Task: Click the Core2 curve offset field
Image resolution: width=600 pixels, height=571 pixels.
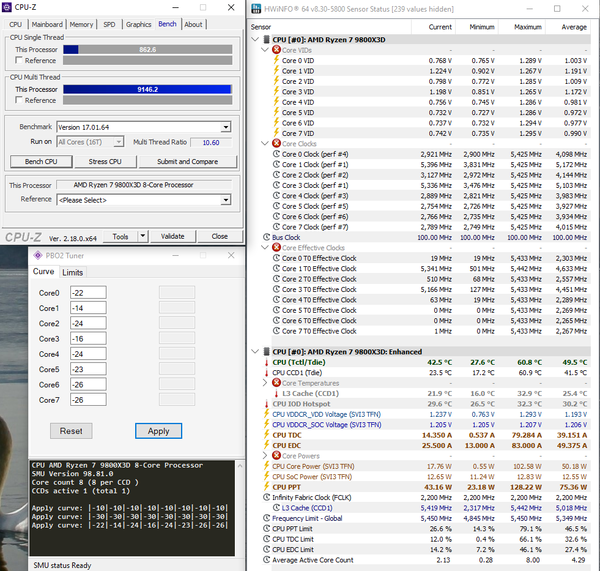Action: (88, 323)
